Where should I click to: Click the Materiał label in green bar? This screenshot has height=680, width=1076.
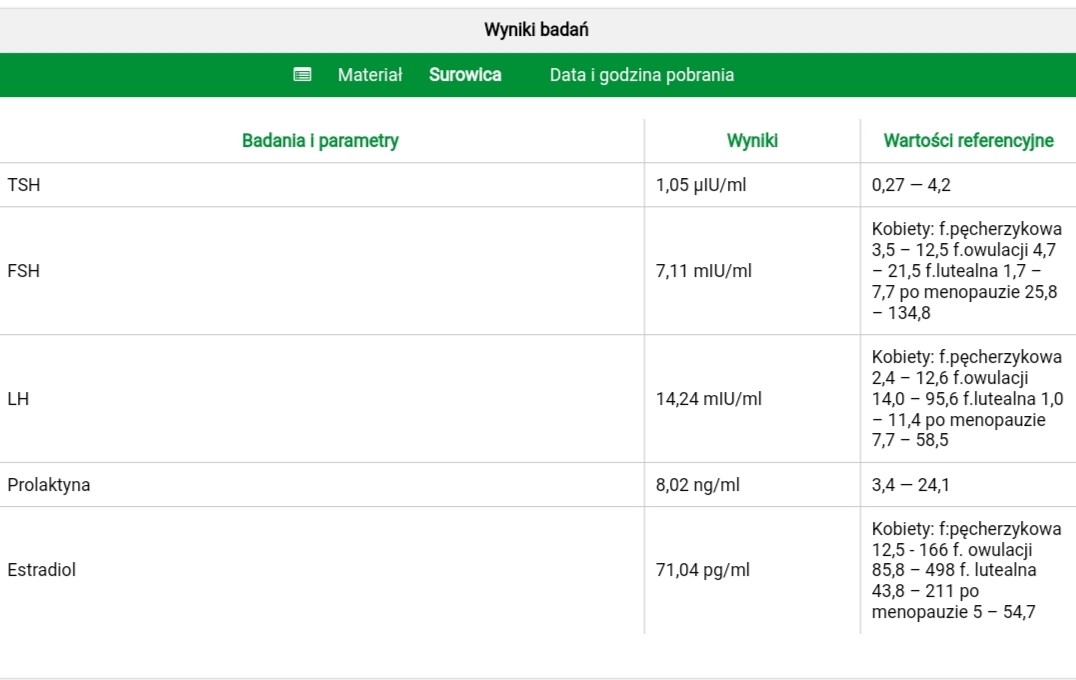pos(369,75)
